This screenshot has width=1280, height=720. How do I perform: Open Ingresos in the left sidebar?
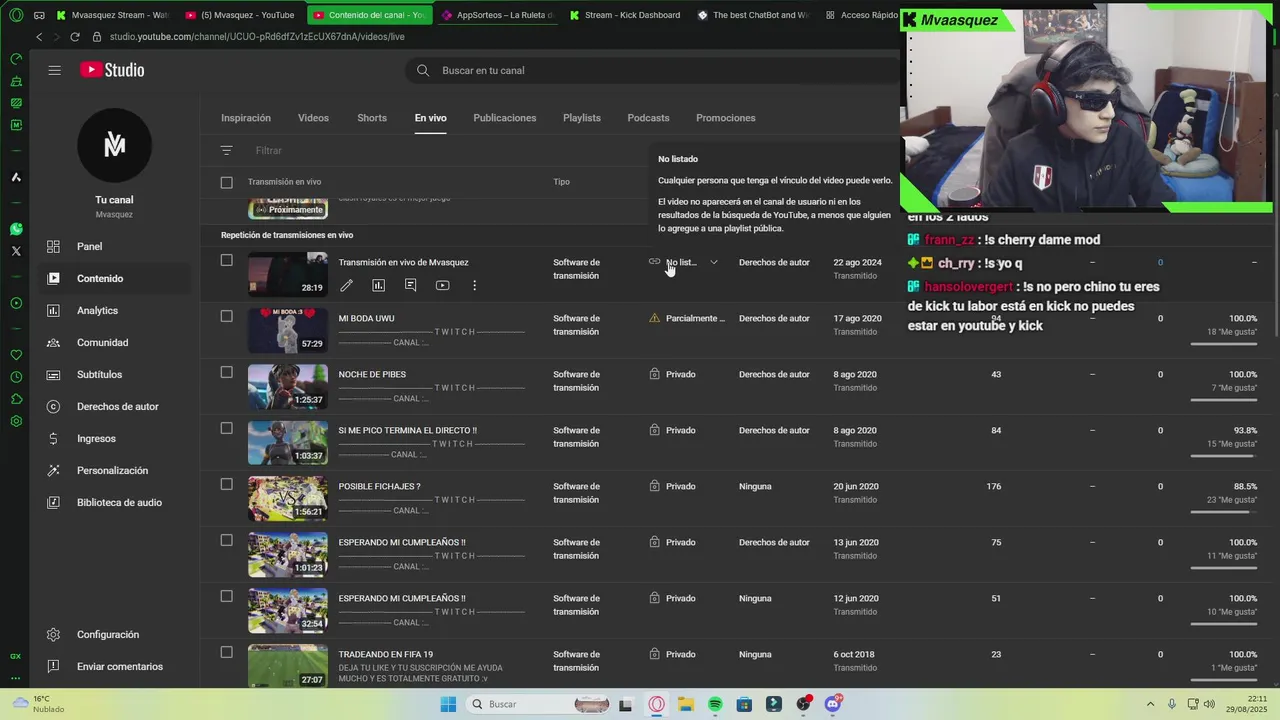click(114, 438)
